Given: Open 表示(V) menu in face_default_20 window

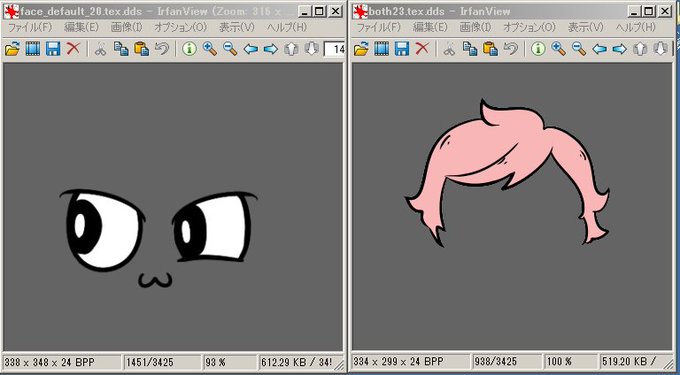Looking at the screenshot, I should click(236, 27).
